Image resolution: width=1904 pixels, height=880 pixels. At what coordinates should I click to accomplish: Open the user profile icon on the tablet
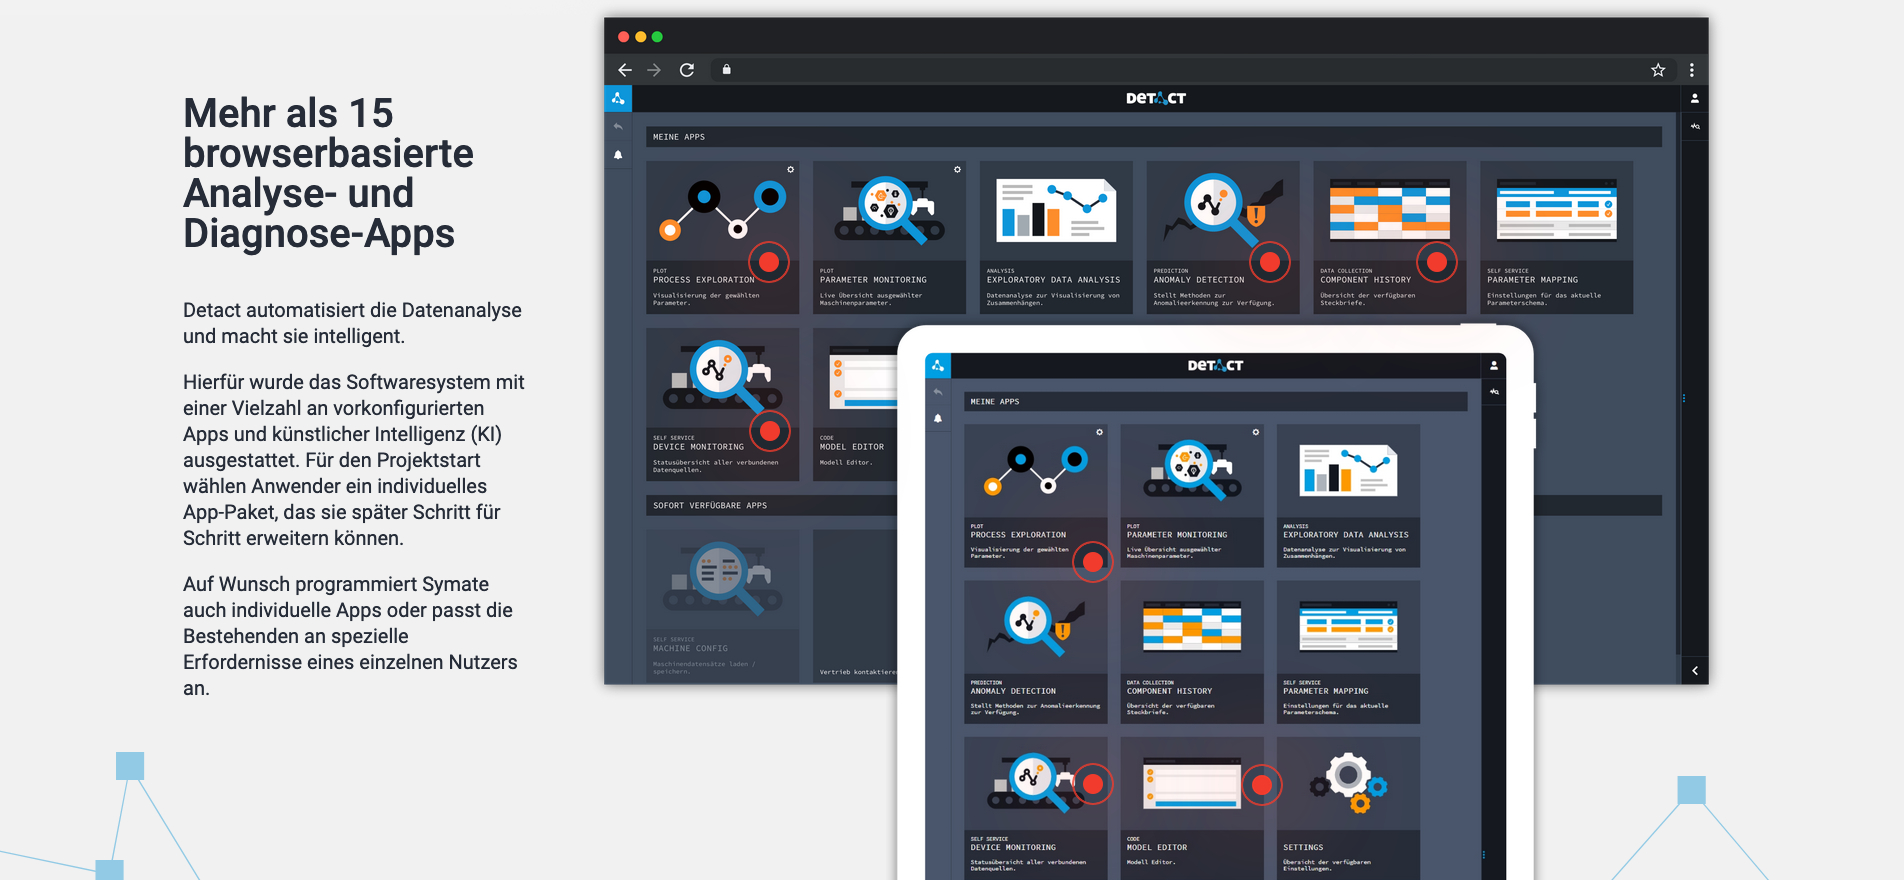(x=1494, y=366)
